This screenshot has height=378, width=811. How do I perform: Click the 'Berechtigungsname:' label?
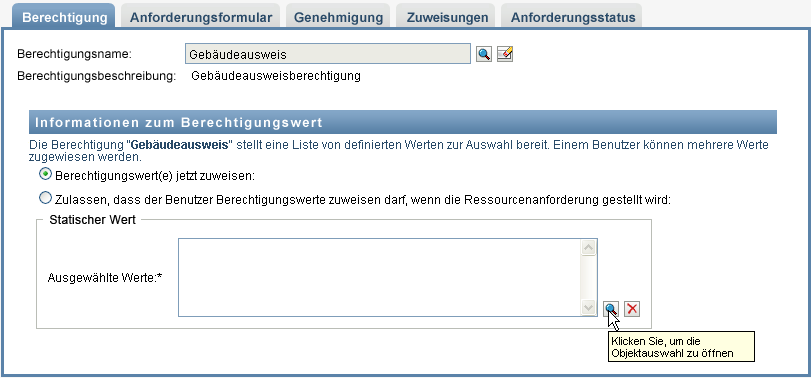(75, 54)
